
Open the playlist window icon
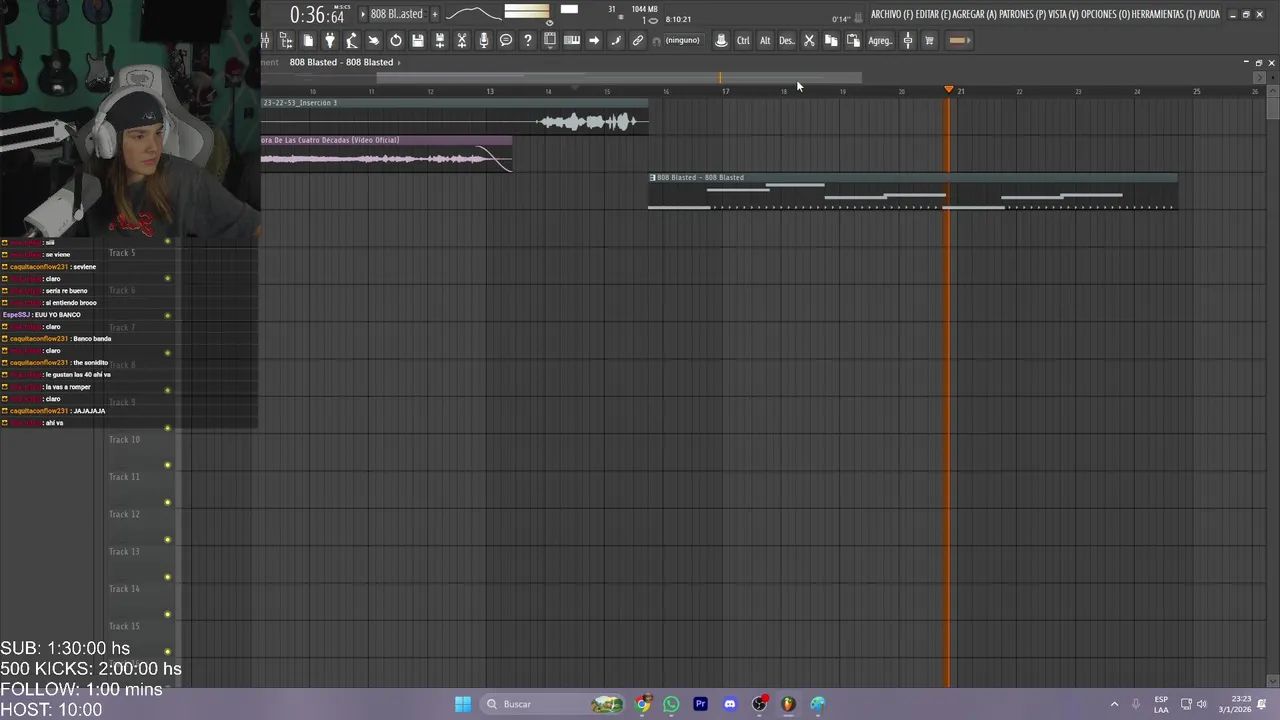550,40
